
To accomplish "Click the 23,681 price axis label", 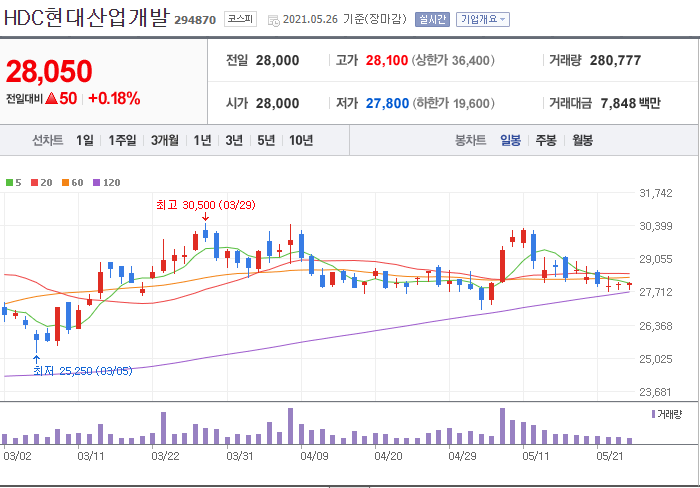I will coord(655,392).
